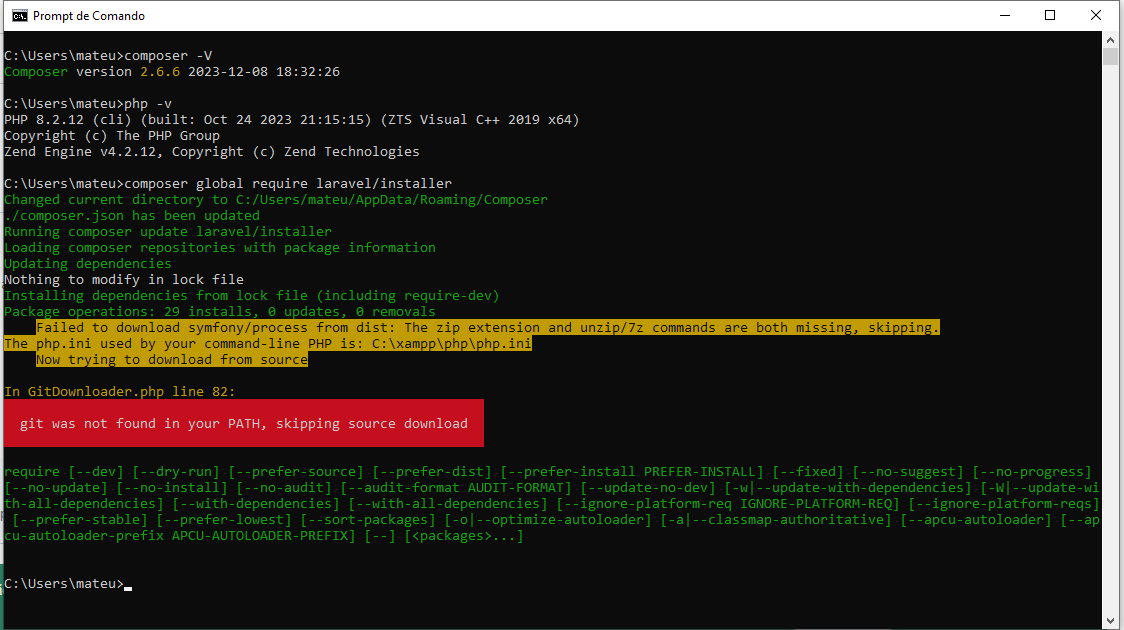Maximize the Prompt de Comando window

[1050, 16]
